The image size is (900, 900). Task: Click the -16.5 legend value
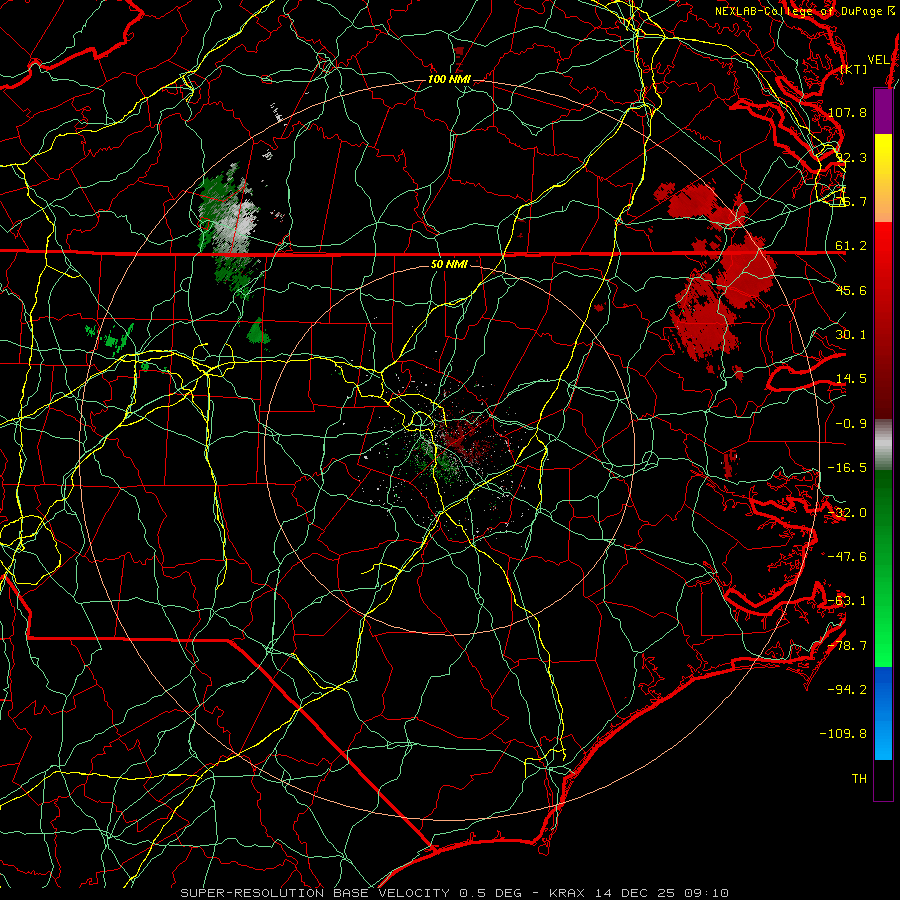(x=847, y=468)
